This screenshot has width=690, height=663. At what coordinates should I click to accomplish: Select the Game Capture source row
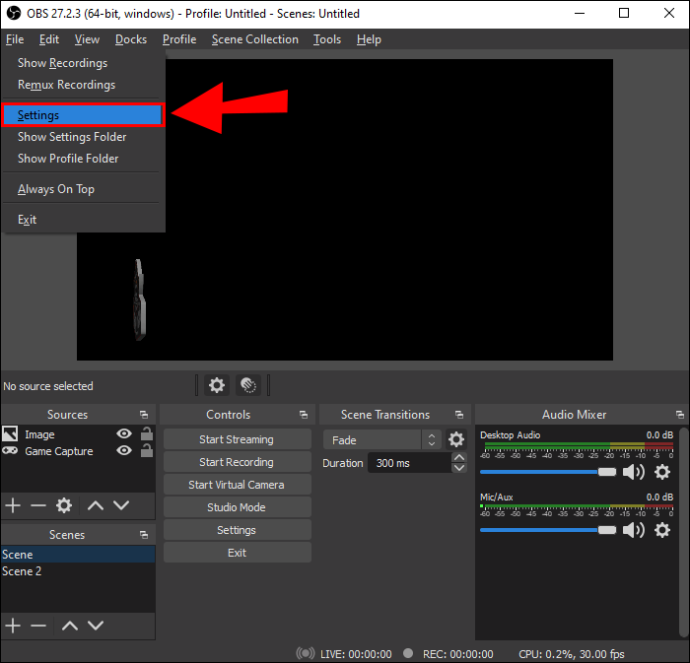(x=78, y=451)
